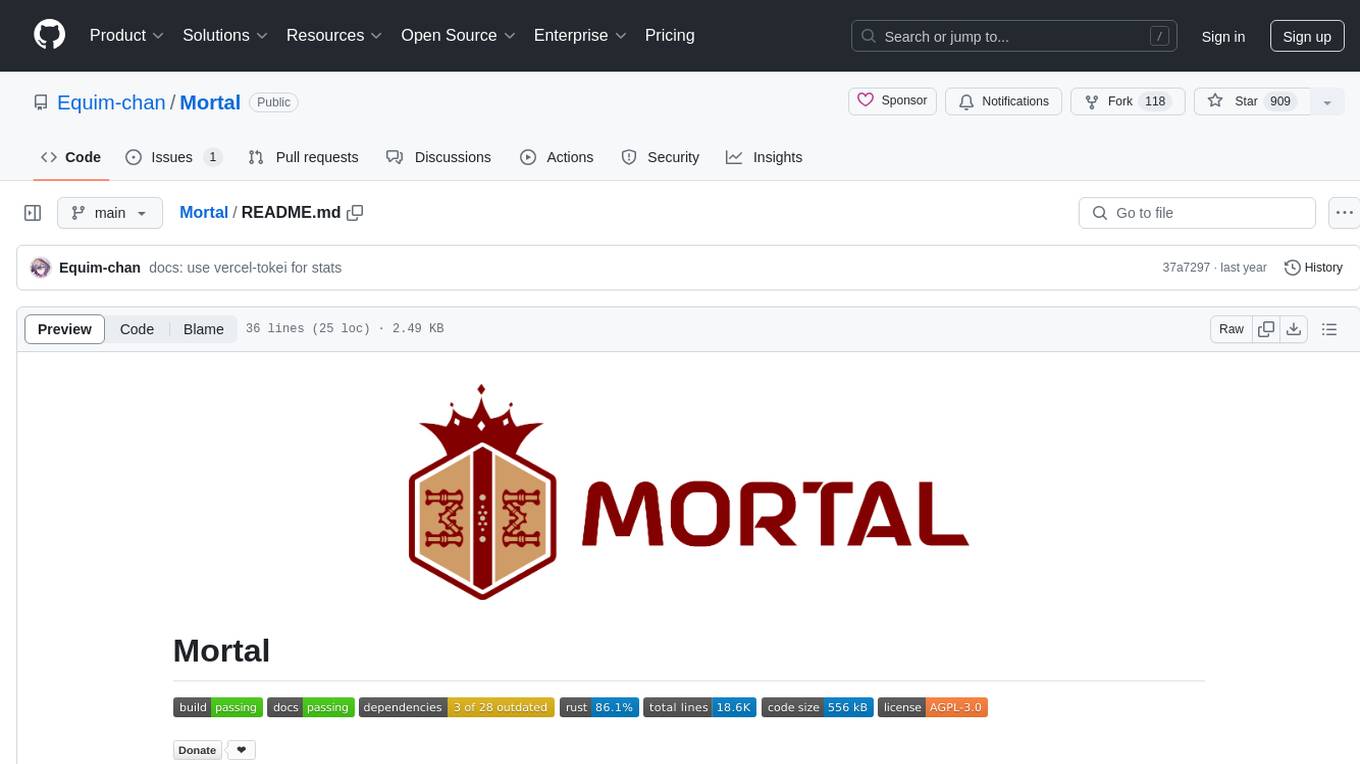The height and width of the screenshot is (764, 1360).
Task: Focus the Search or jump to field
Action: tap(1015, 36)
